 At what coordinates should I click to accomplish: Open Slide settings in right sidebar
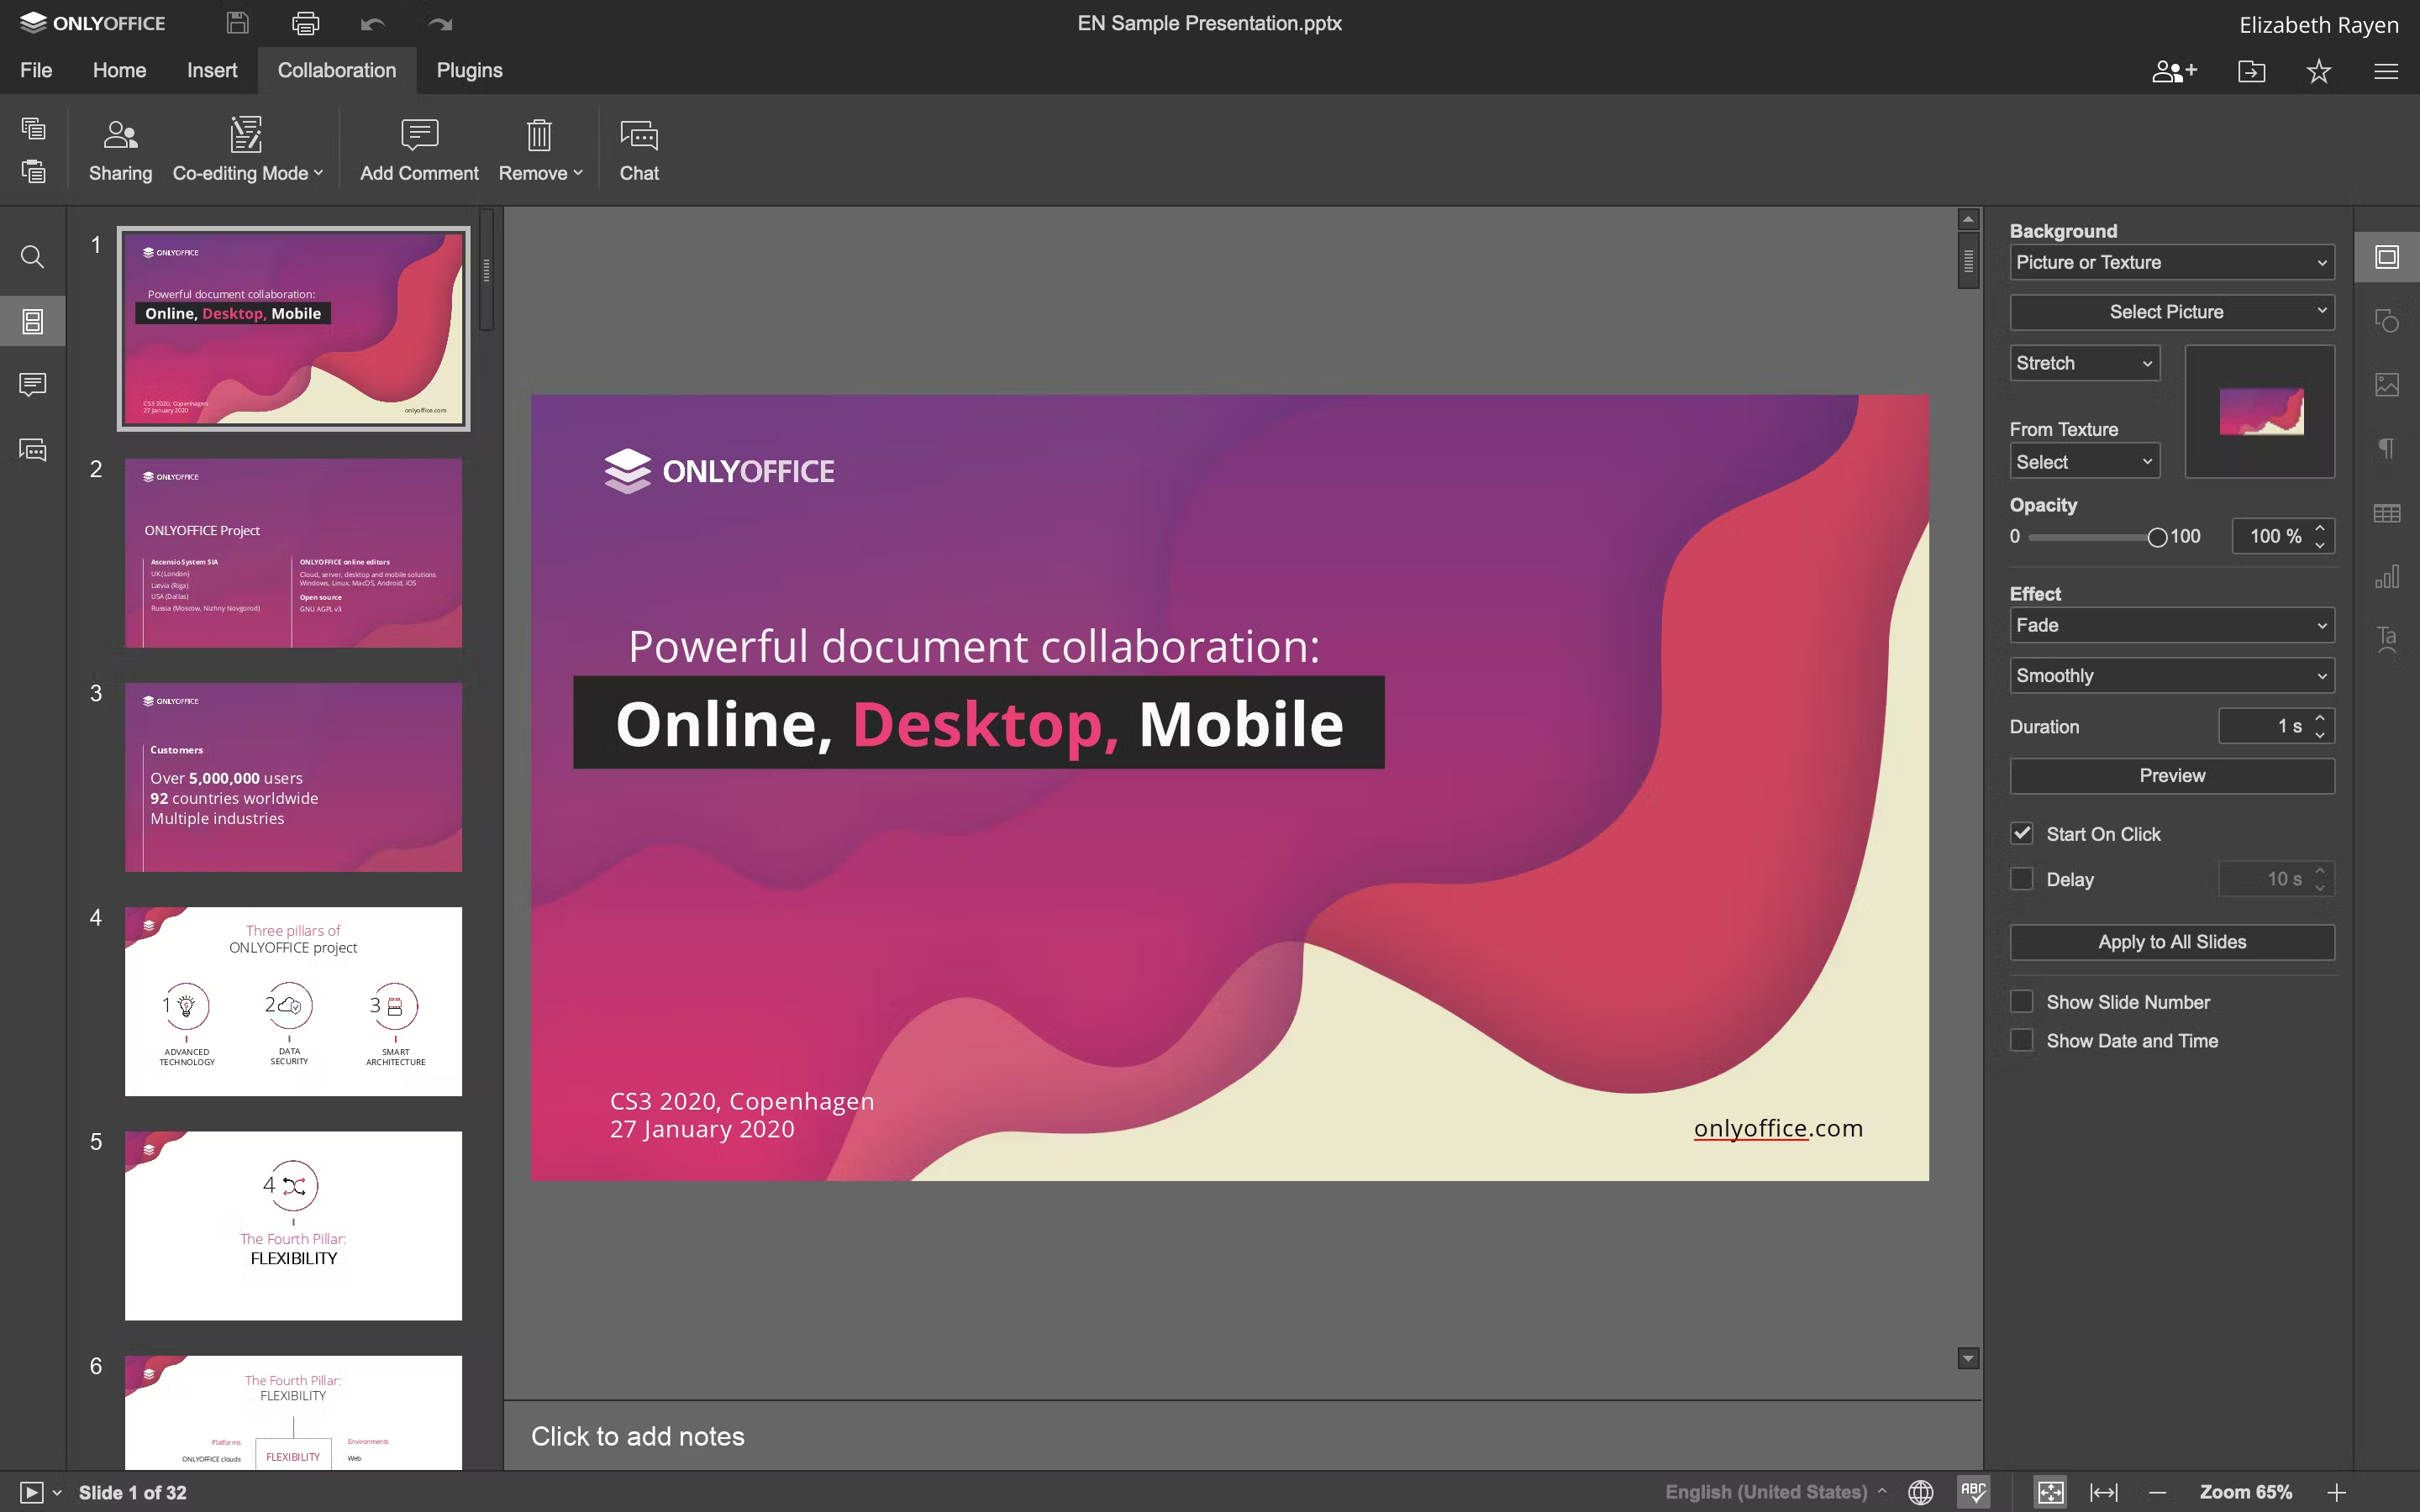tap(2387, 257)
